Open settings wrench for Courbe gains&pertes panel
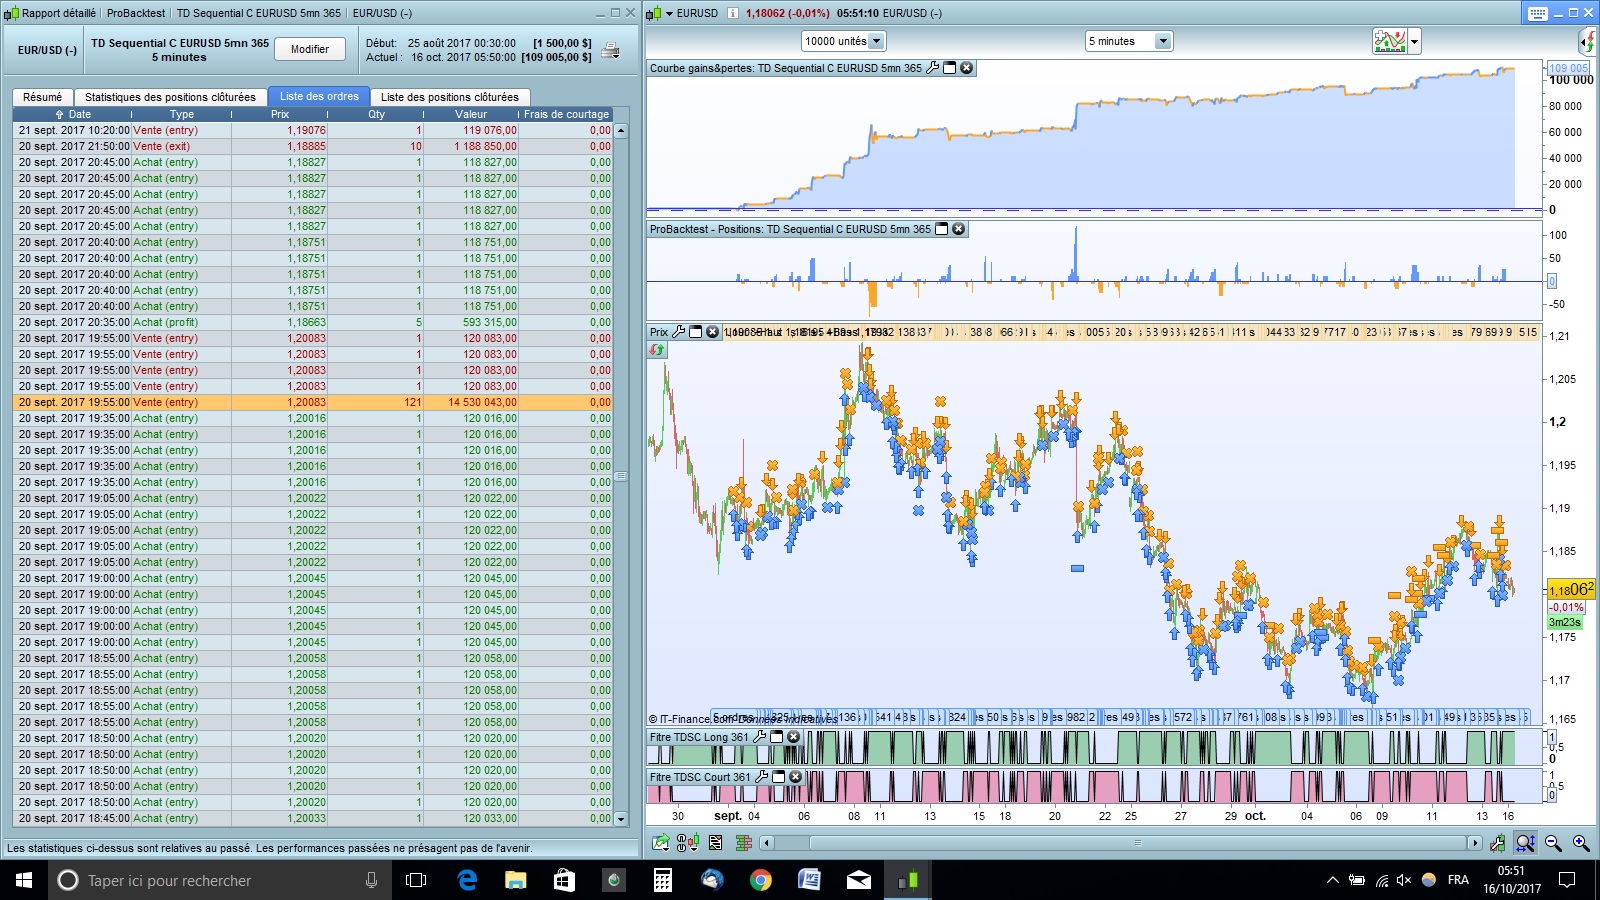The image size is (1600, 900). pos(933,68)
